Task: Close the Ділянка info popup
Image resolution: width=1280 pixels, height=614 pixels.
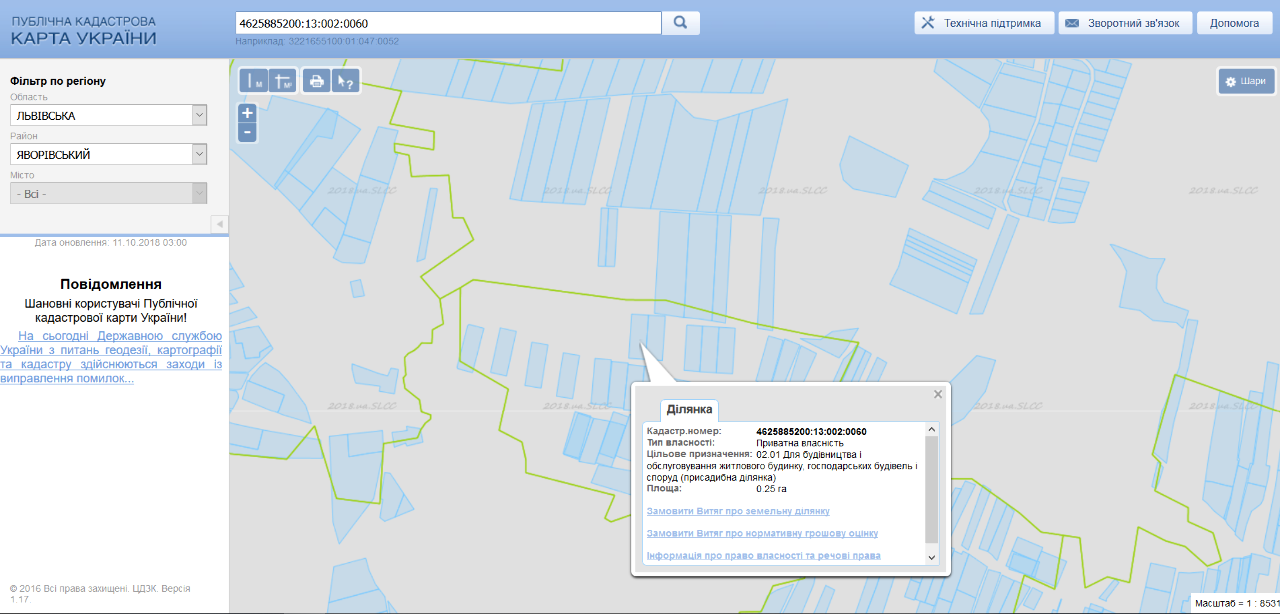Action: pos(938,394)
